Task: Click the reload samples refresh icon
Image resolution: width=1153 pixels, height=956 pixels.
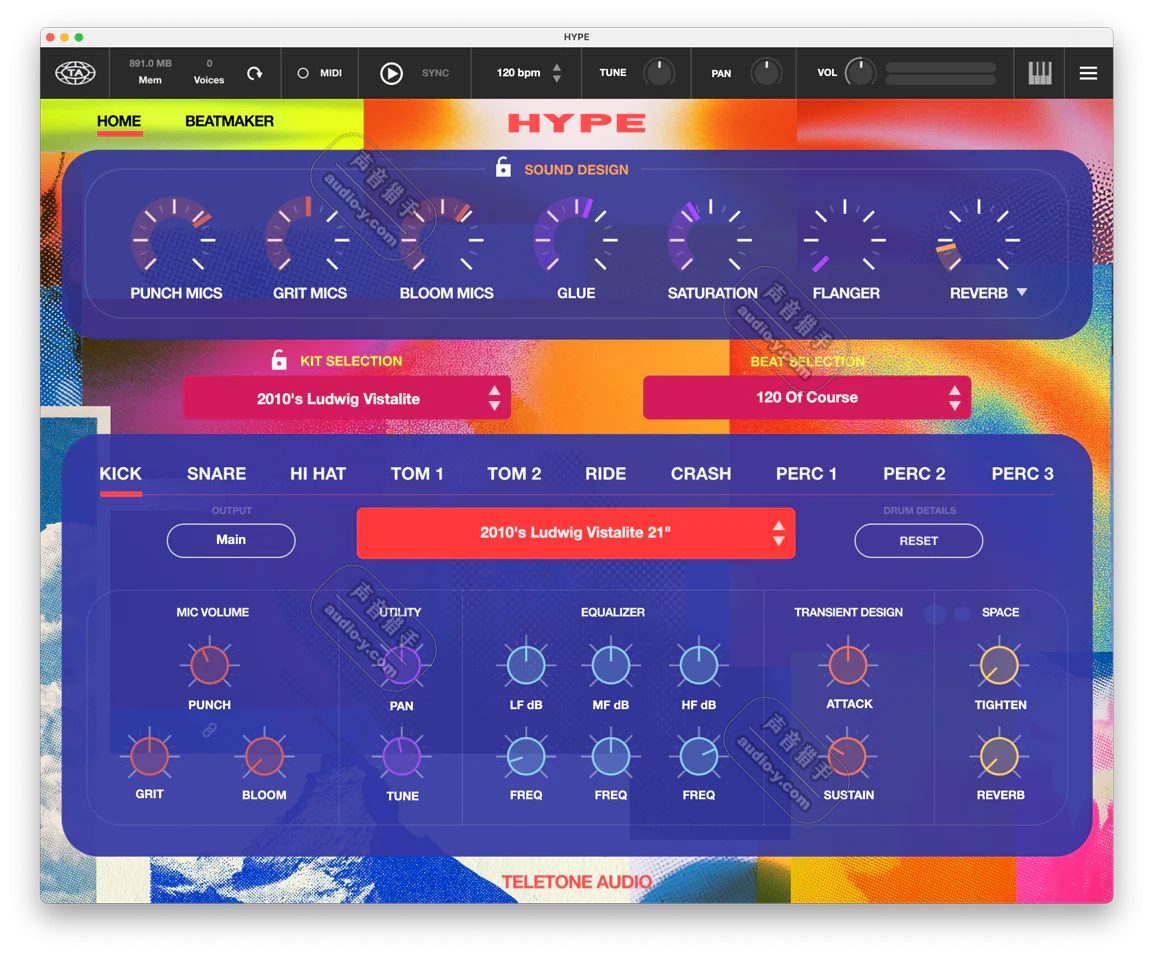Action: click(254, 73)
